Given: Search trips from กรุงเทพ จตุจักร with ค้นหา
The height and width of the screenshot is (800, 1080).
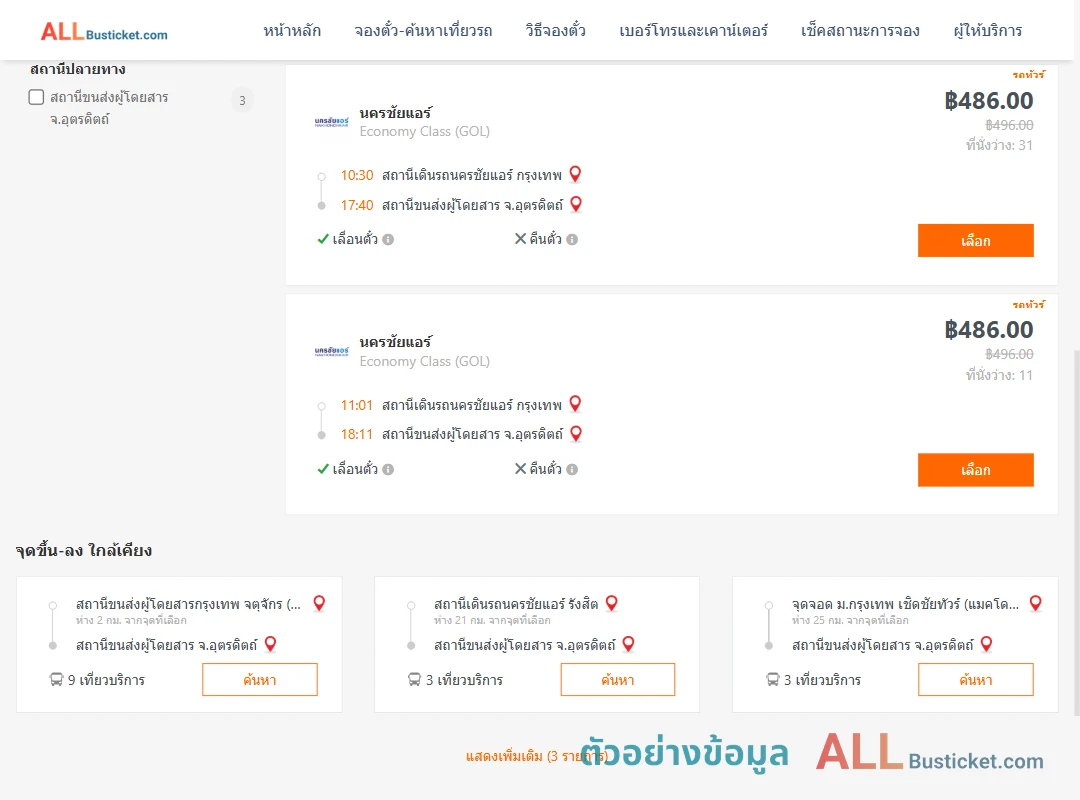Looking at the screenshot, I should coord(260,679).
